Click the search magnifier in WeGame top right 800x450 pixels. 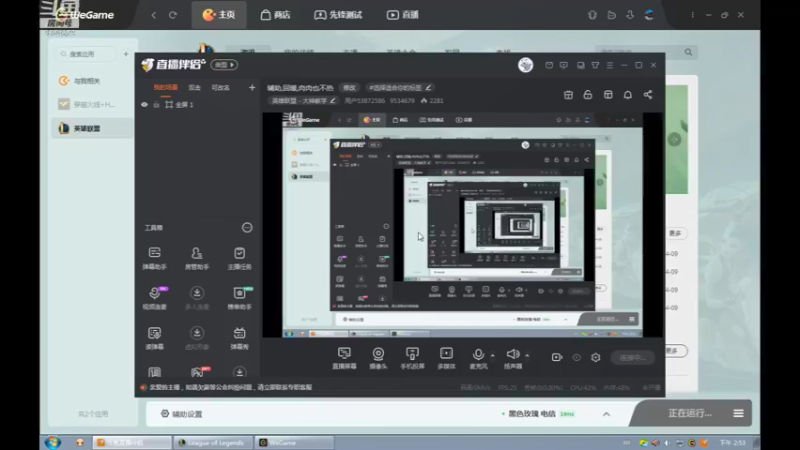pyautogui.click(x=688, y=52)
